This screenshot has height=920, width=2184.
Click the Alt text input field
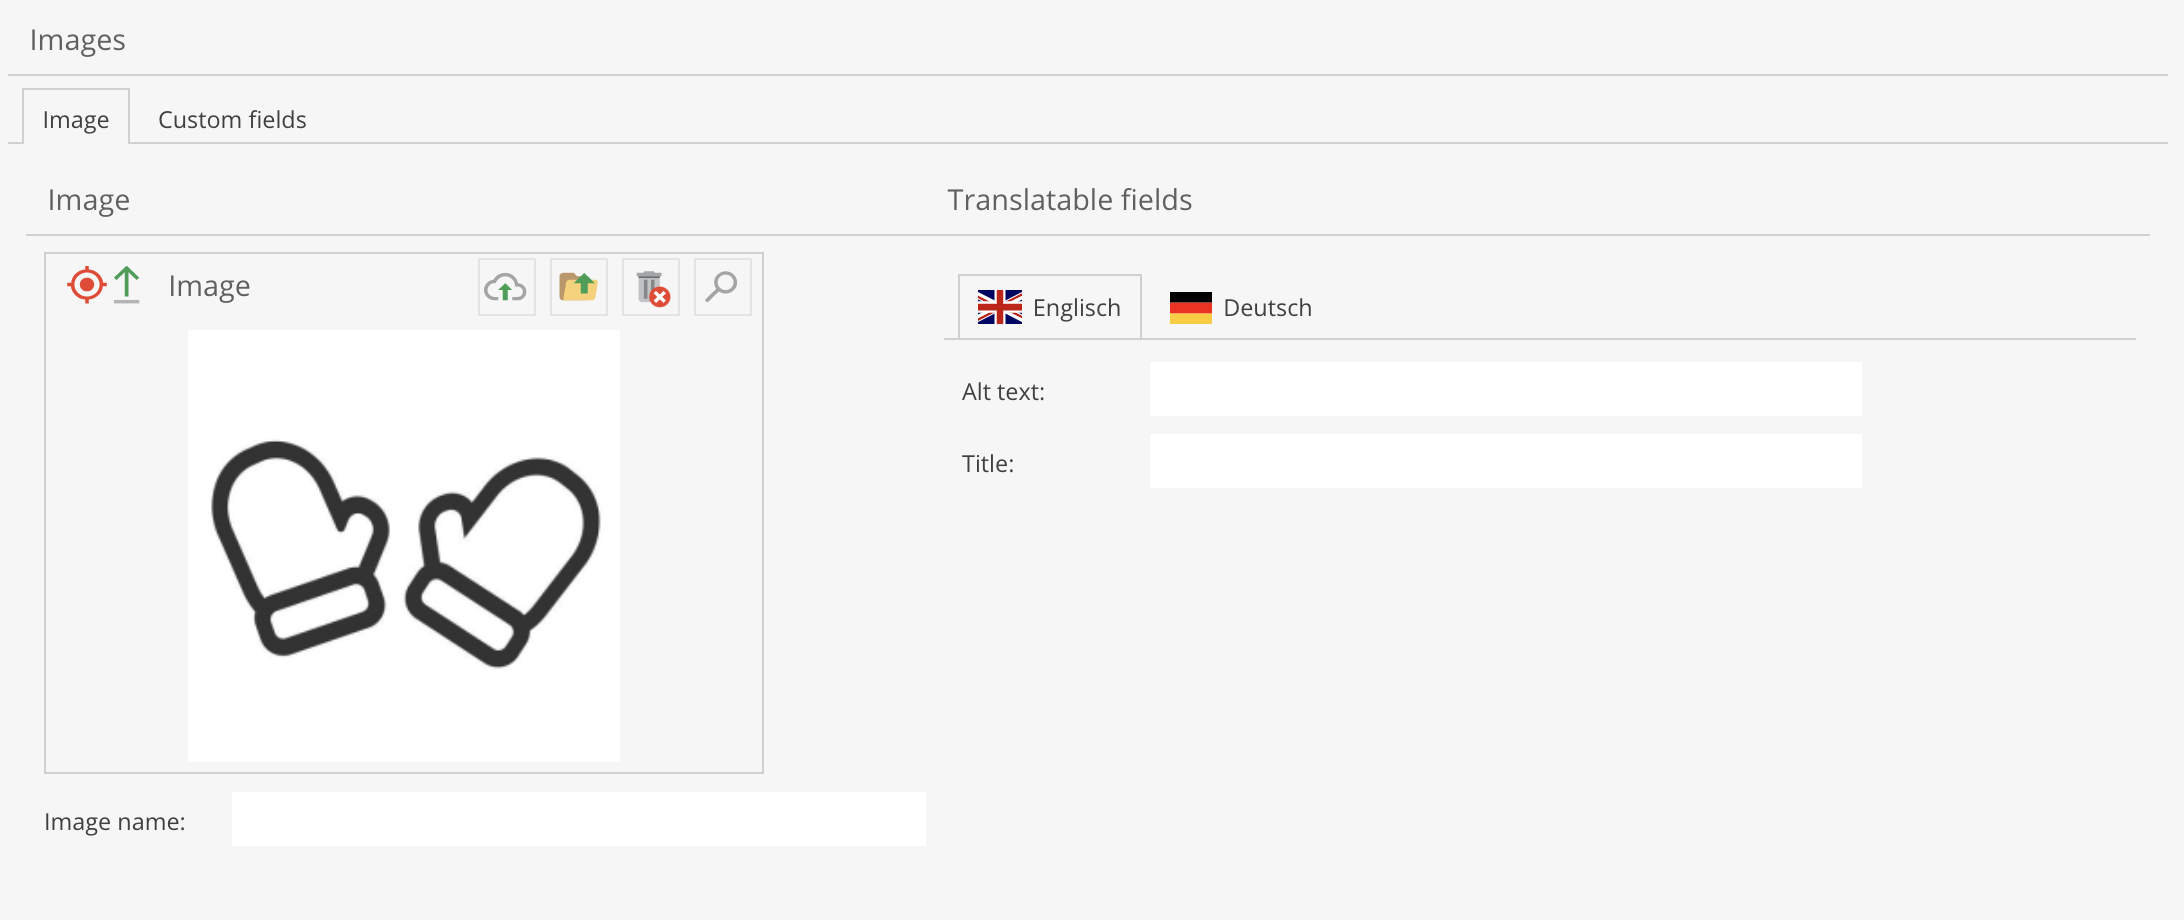pyautogui.click(x=1505, y=390)
